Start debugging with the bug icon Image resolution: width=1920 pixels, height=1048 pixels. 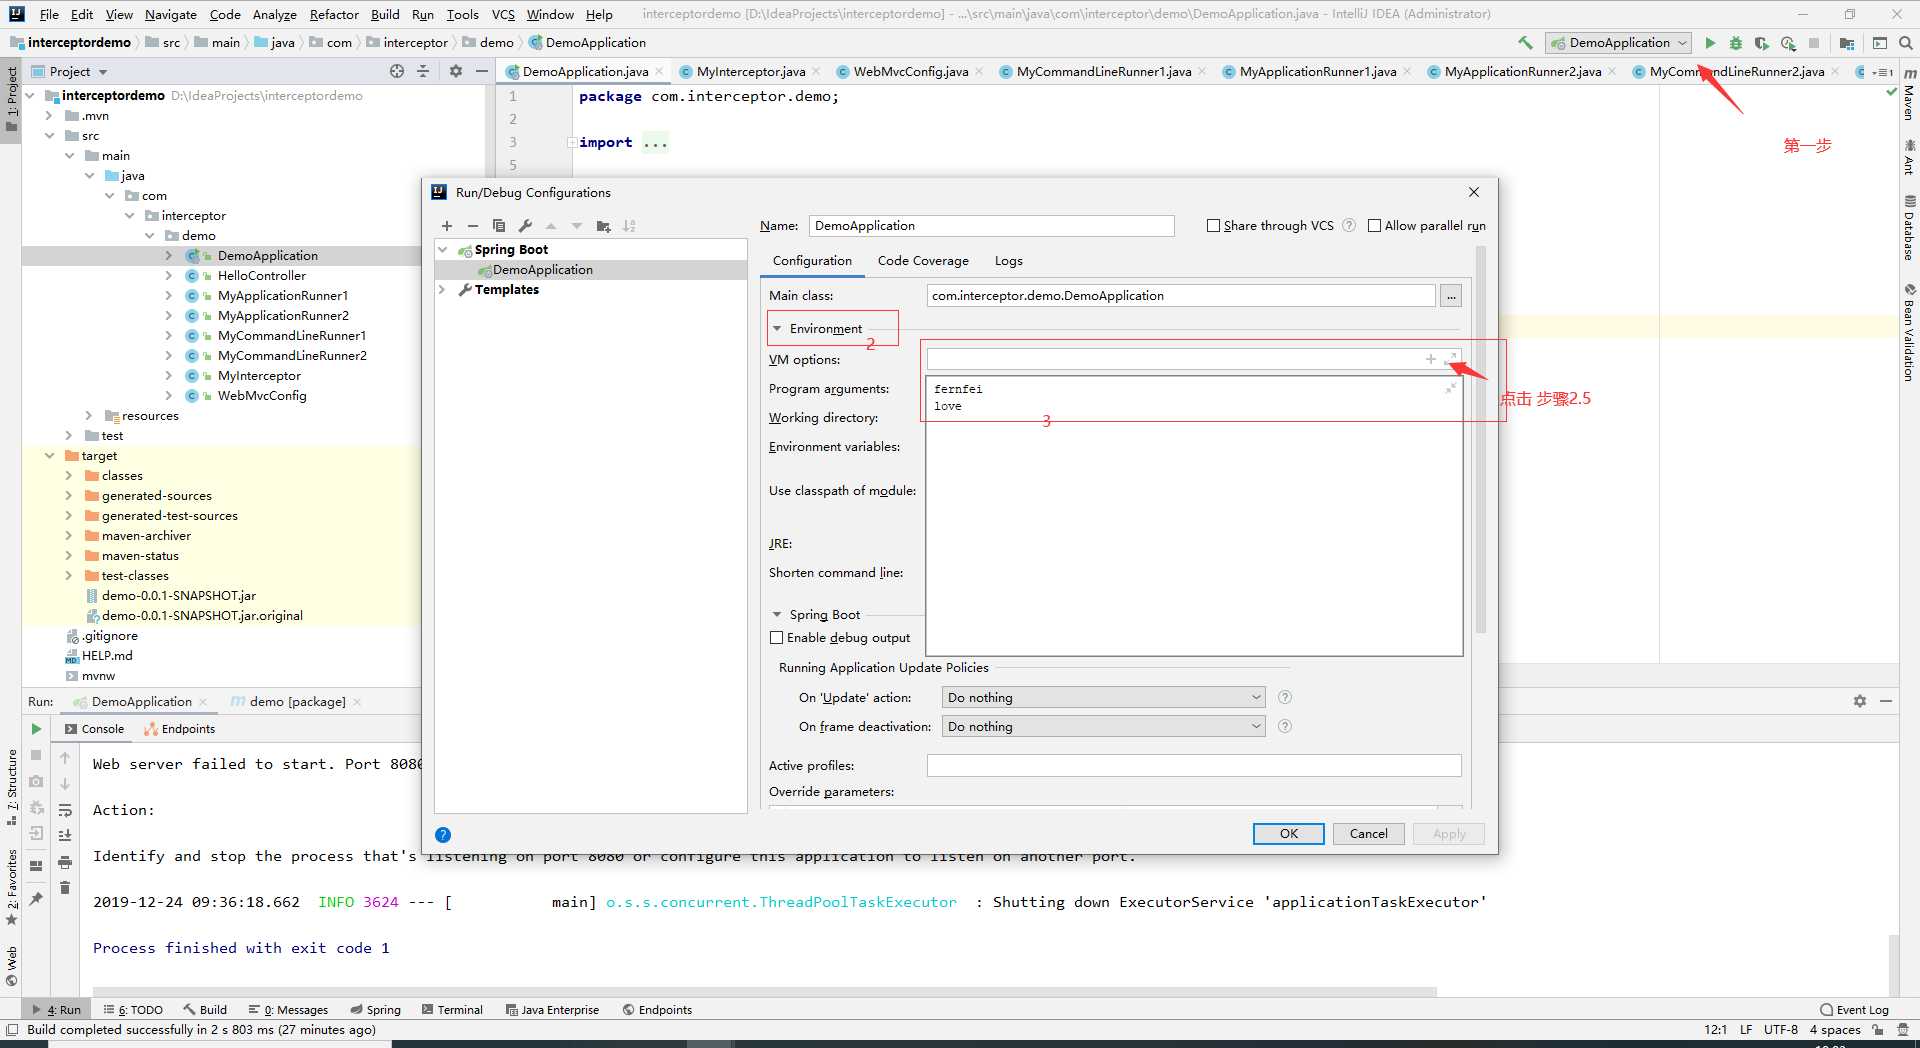pyautogui.click(x=1736, y=43)
